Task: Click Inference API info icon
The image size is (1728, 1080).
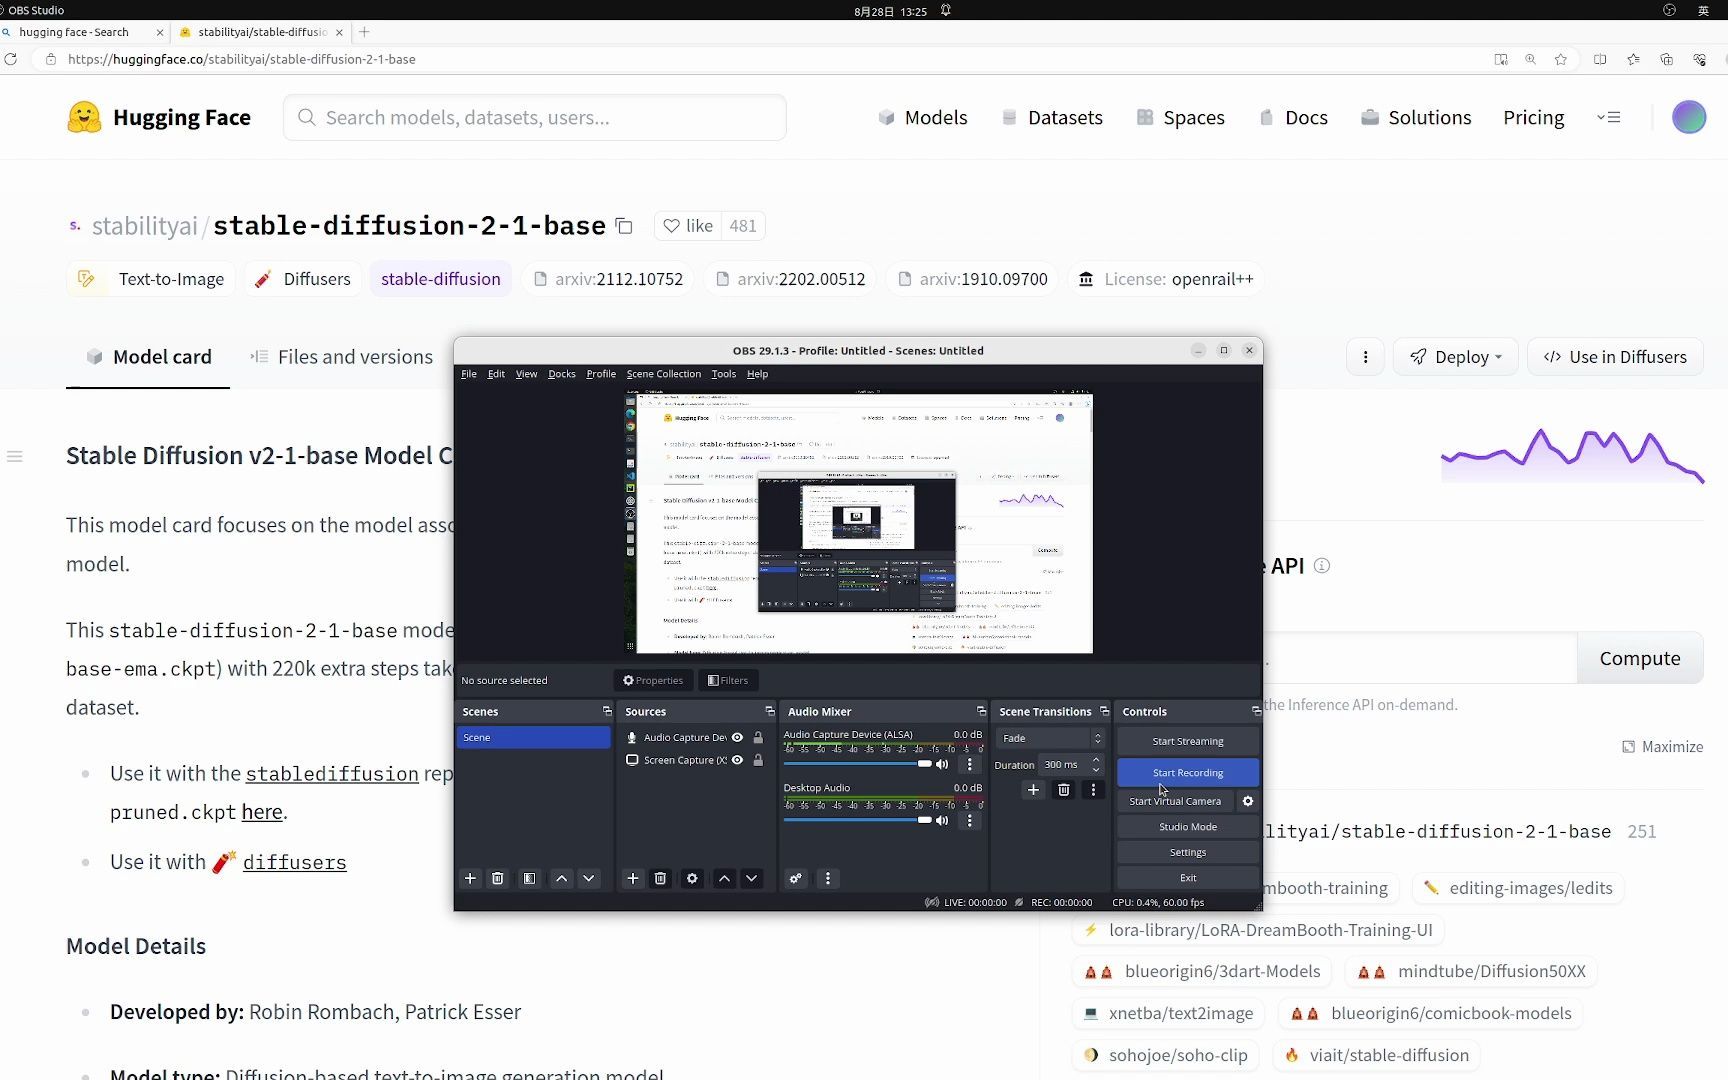Action: pyautogui.click(x=1322, y=566)
